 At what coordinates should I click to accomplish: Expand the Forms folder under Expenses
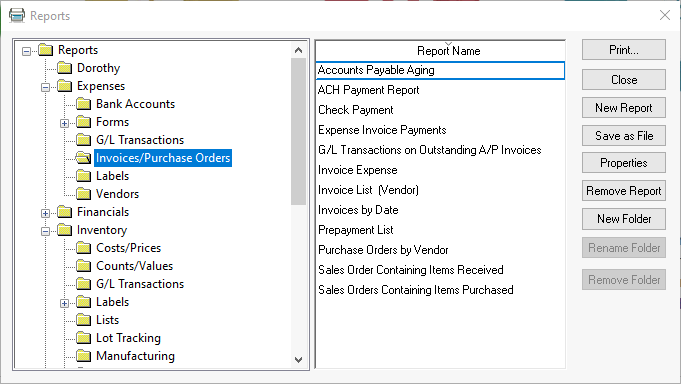click(64, 123)
